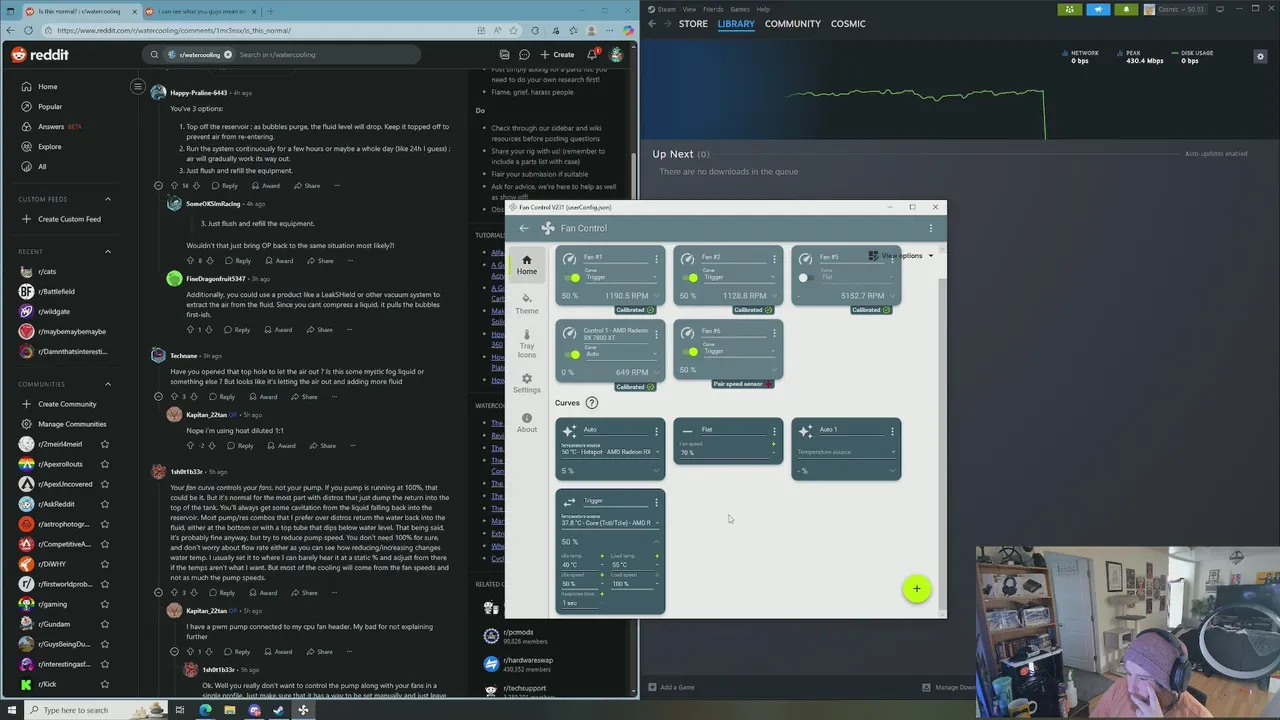
Task: Click Steam notifications bell icon
Action: [x=1126, y=9]
